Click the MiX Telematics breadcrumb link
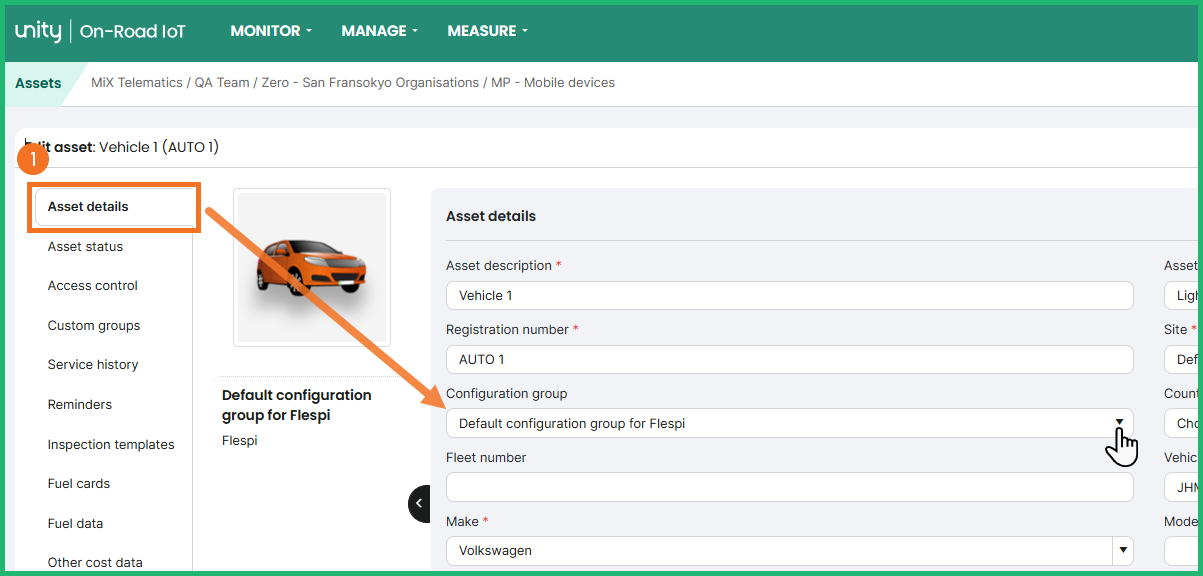This screenshot has height=576, width=1203. tap(136, 83)
